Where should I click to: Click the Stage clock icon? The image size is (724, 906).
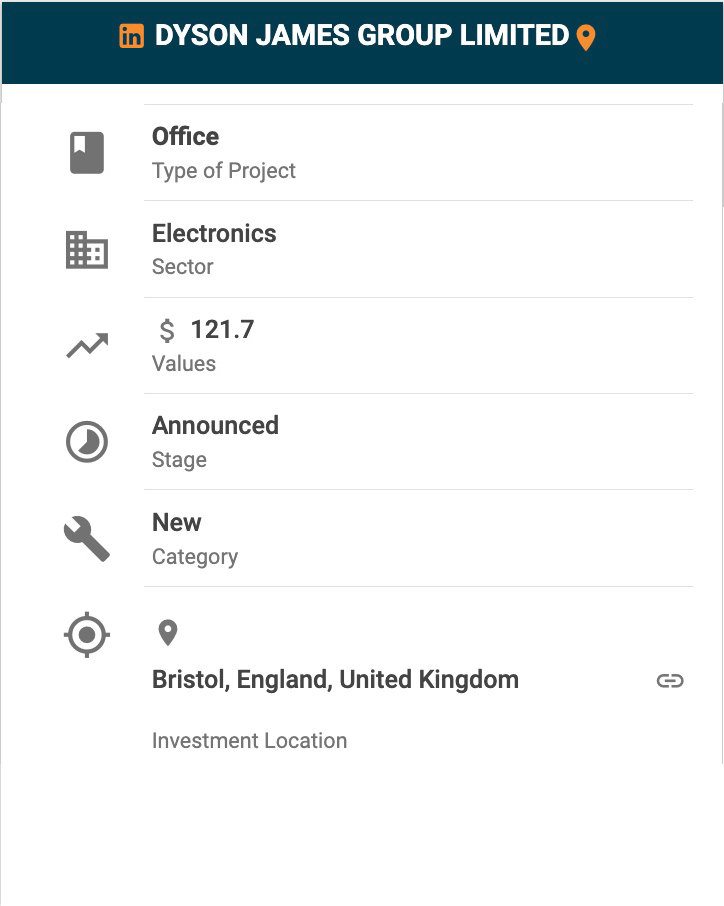(x=87, y=442)
